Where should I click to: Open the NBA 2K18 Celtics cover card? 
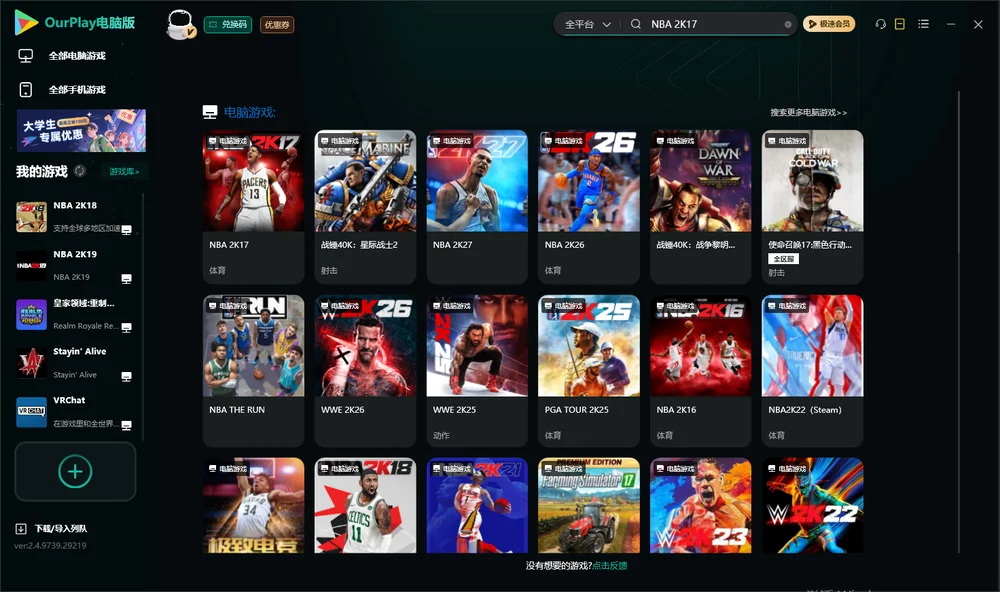[x=365, y=505]
